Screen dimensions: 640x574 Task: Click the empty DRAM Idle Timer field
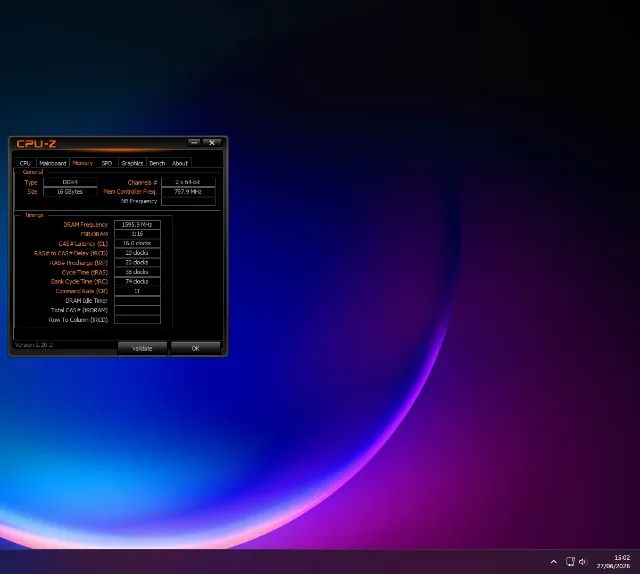click(137, 301)
